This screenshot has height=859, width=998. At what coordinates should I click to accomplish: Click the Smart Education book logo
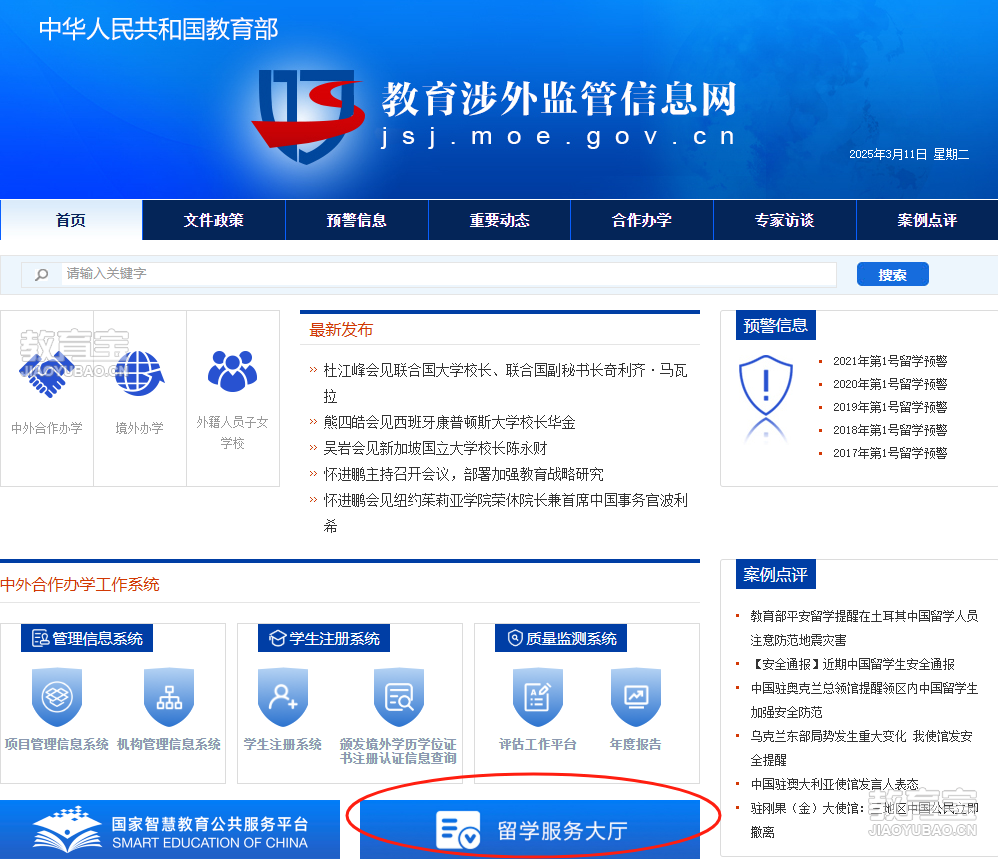67,829
